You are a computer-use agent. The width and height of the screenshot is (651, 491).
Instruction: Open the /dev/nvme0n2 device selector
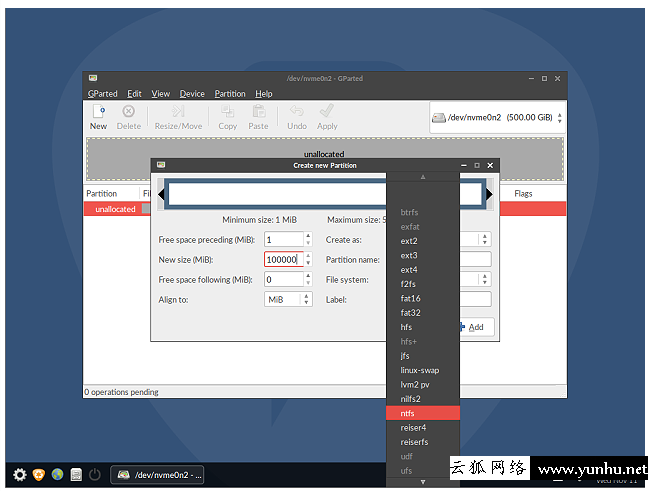[497, 118]
